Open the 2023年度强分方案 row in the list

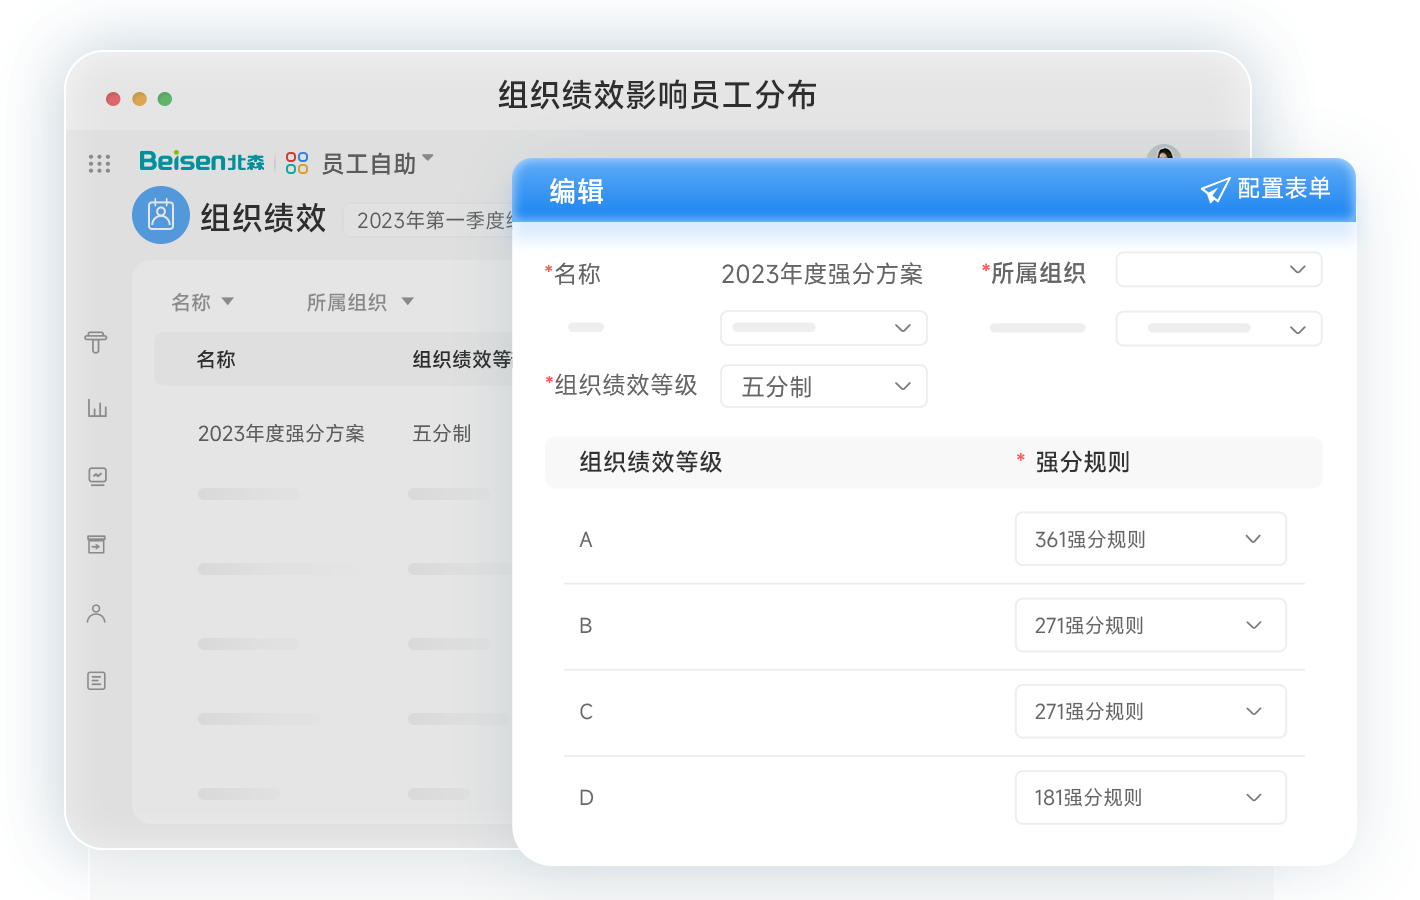pos(281,434)
